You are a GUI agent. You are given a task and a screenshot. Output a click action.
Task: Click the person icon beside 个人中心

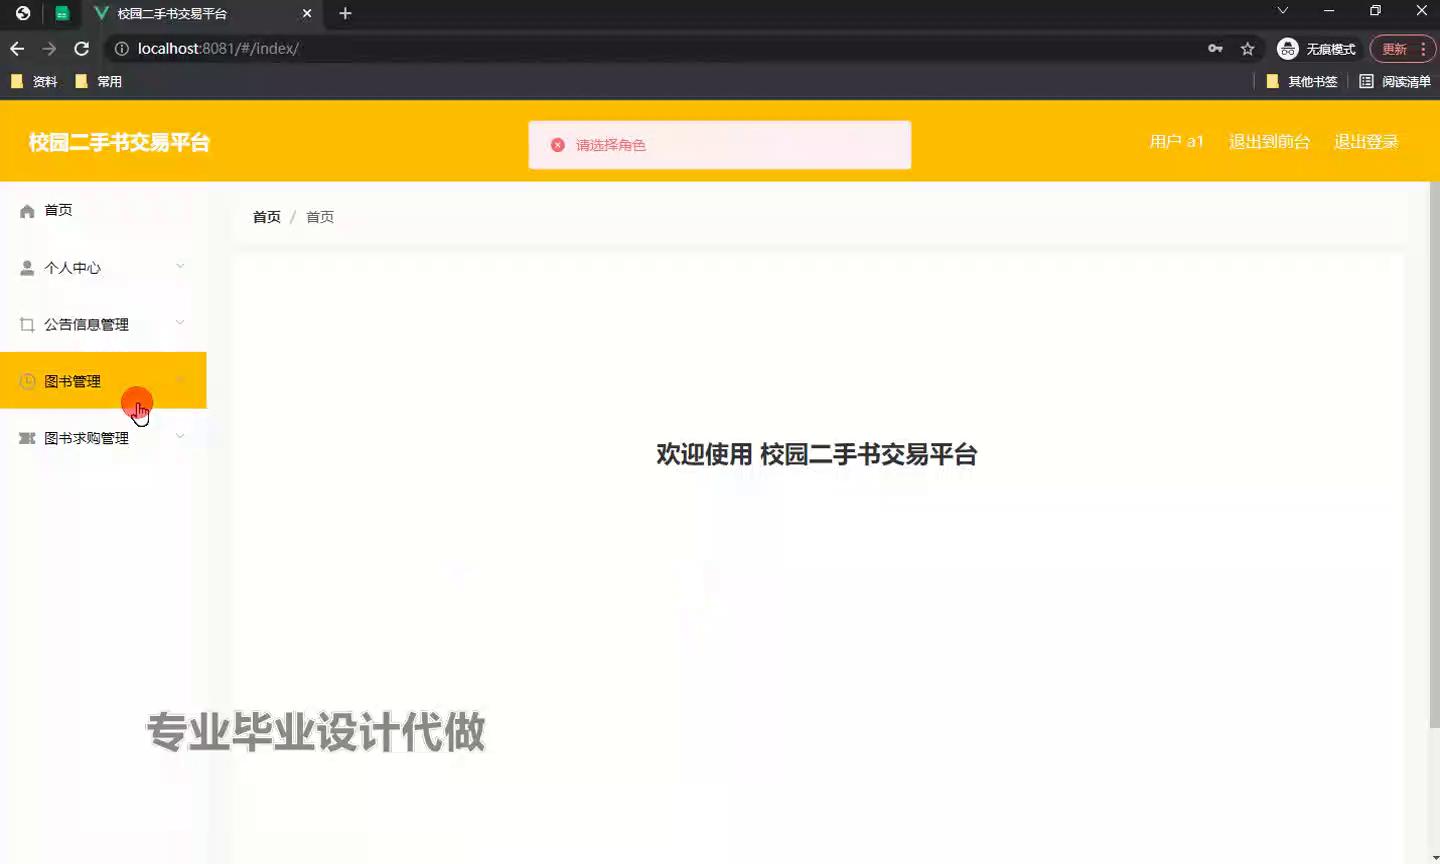pyautogui.click(x=27, y=268)
